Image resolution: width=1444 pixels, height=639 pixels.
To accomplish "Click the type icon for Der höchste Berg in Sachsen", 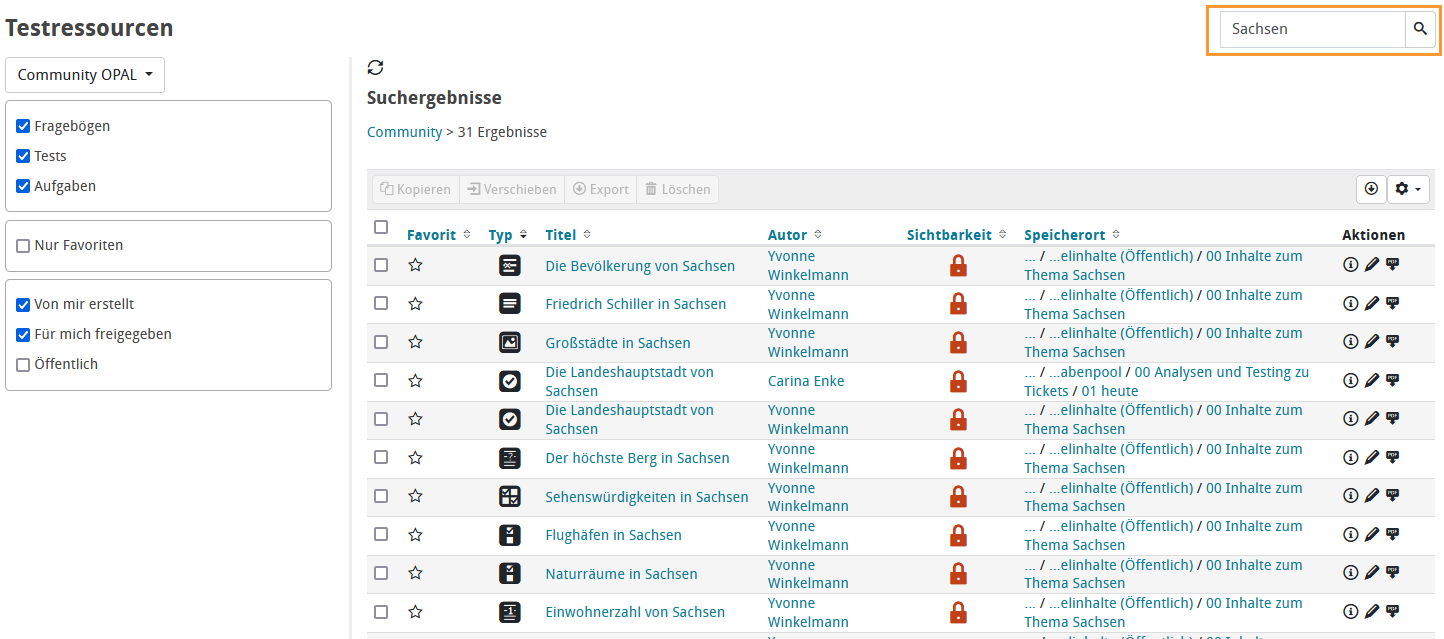I will [510, 457].
